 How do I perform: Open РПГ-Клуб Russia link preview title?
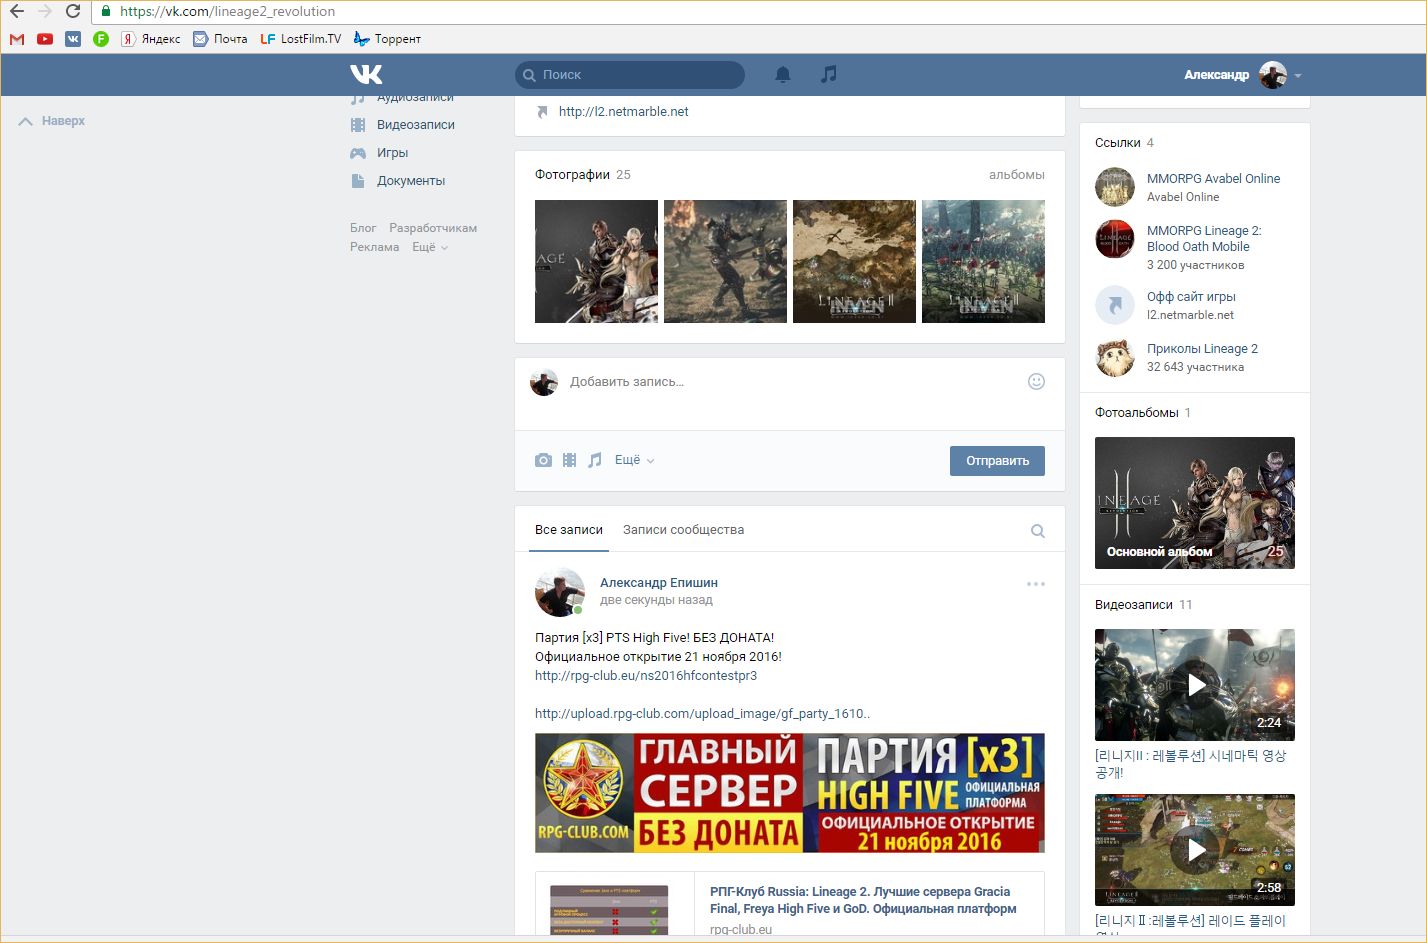[863, 900]
